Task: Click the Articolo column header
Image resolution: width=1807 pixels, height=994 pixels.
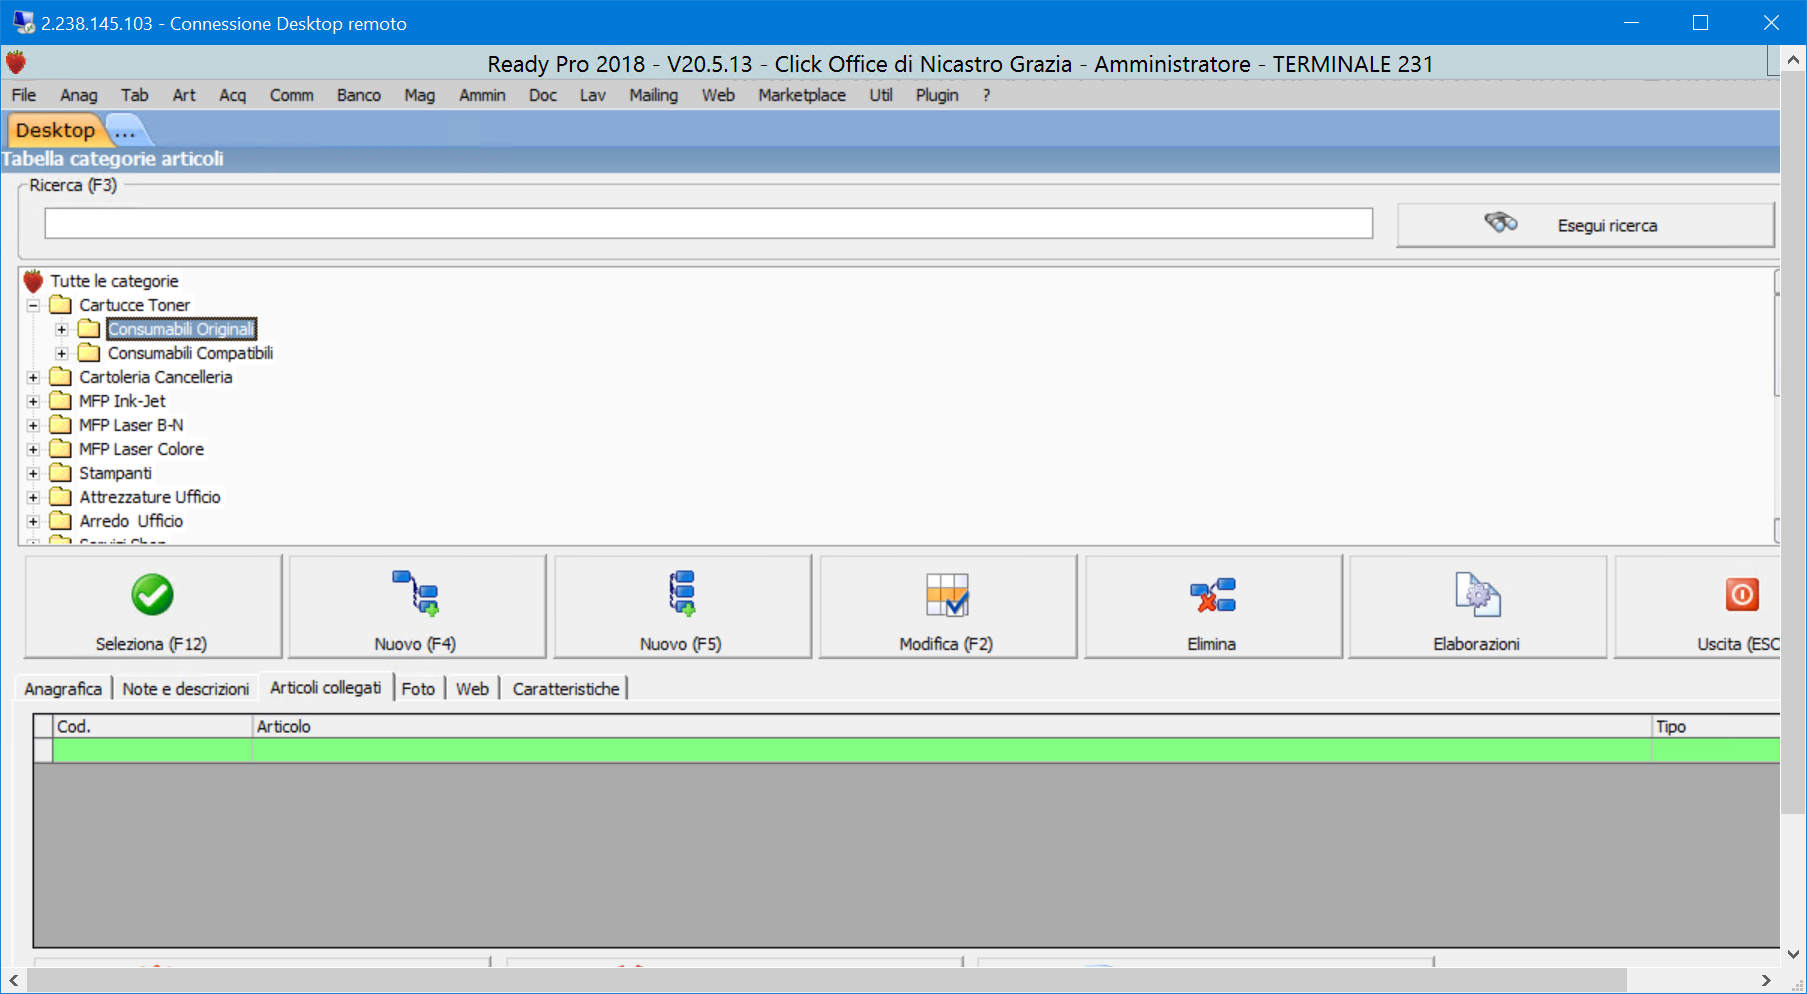Action: (x=952, y=727)
